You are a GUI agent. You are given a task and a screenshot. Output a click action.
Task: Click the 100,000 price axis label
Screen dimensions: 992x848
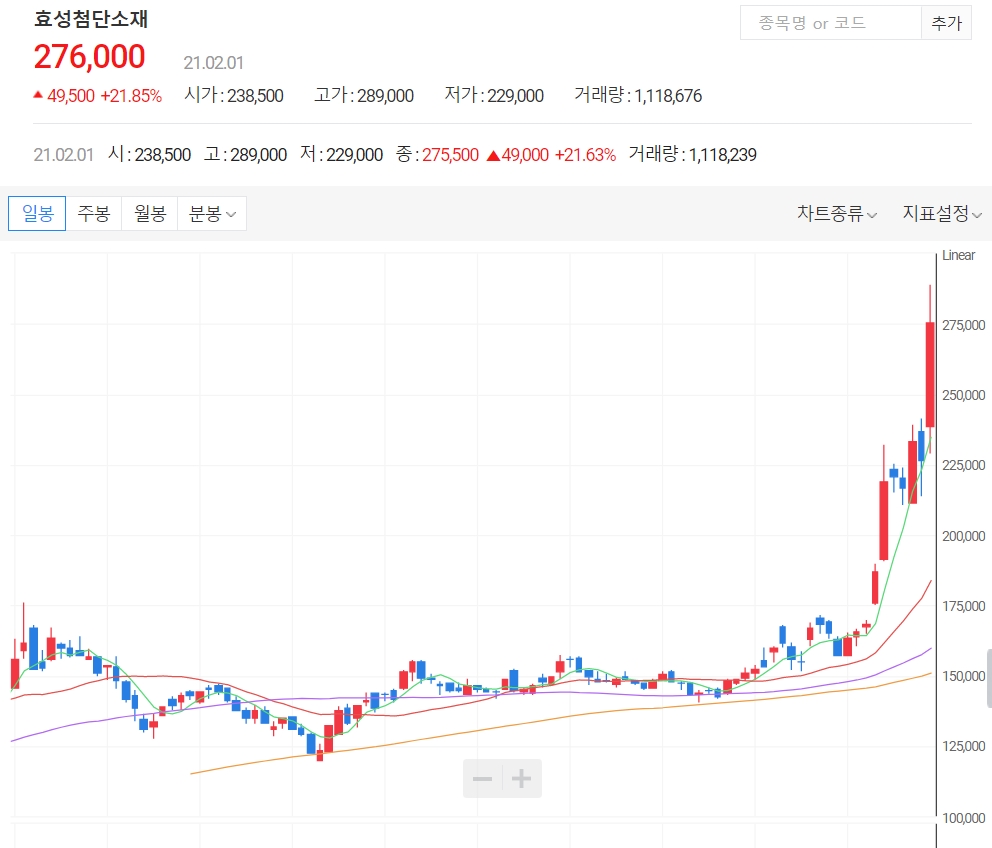pyautogui.click(x=964, y=818)
